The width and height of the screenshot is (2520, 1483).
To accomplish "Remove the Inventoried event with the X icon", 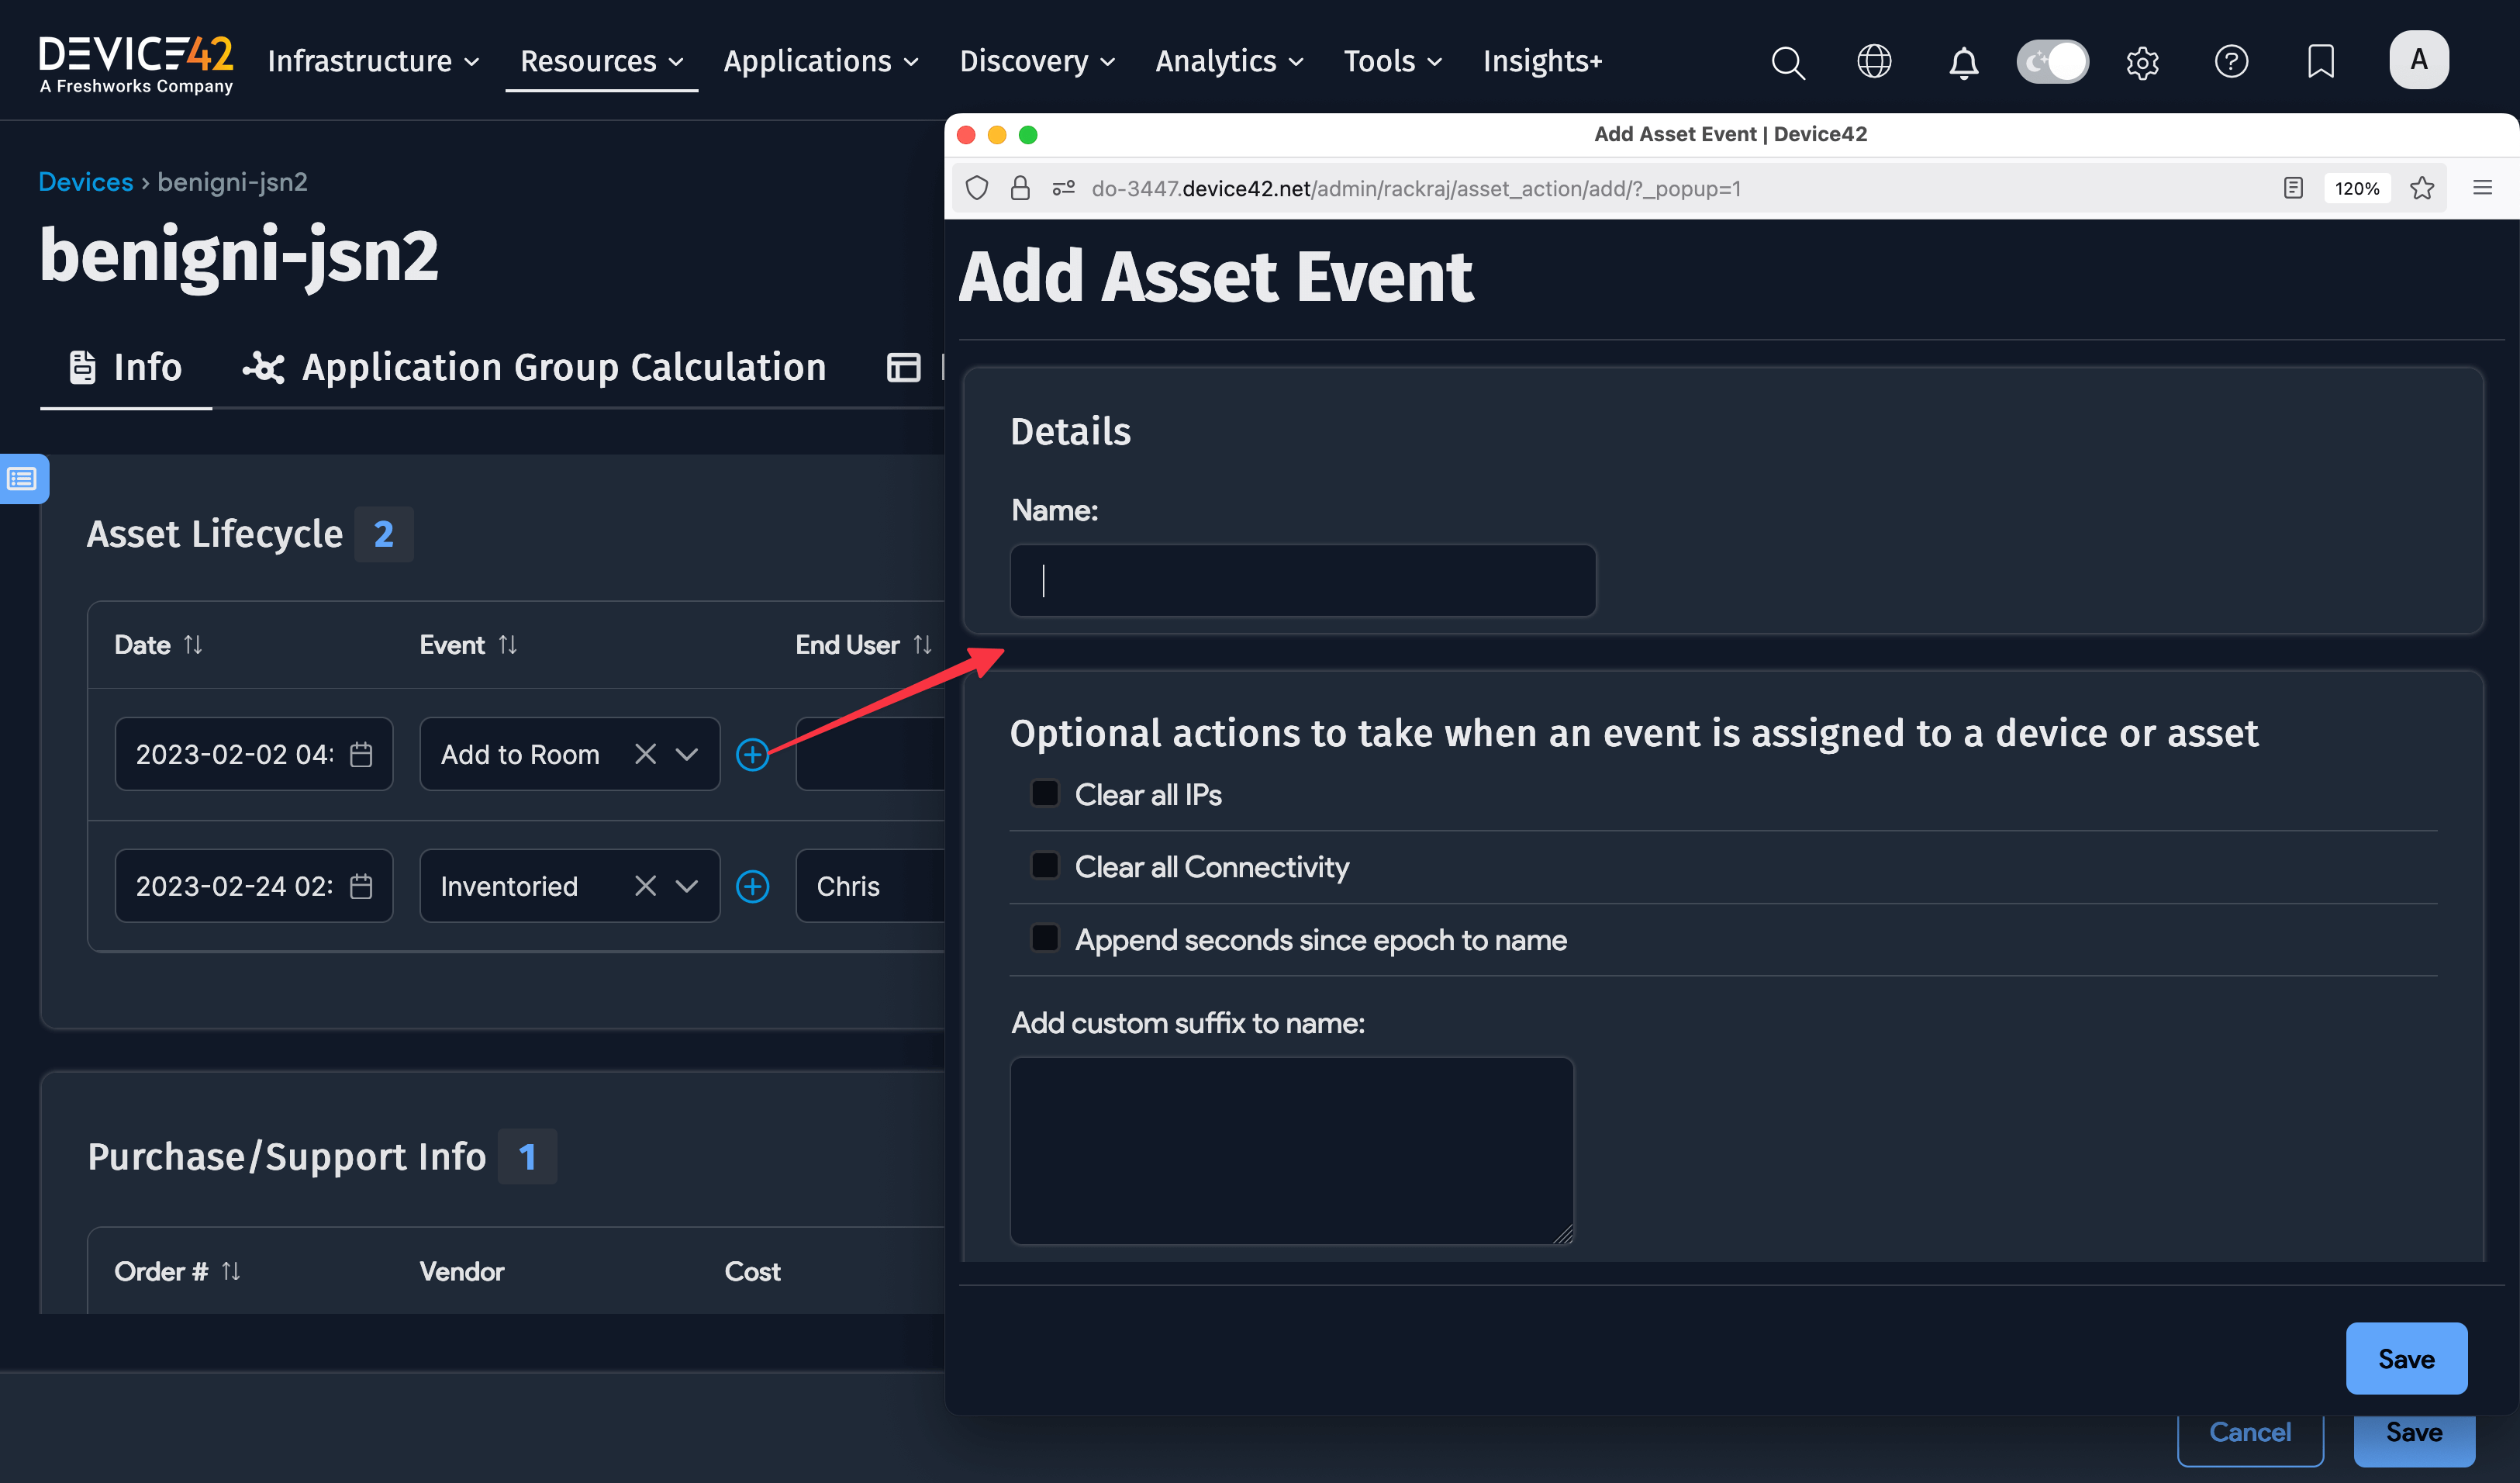I will click(x=645, y=886).
